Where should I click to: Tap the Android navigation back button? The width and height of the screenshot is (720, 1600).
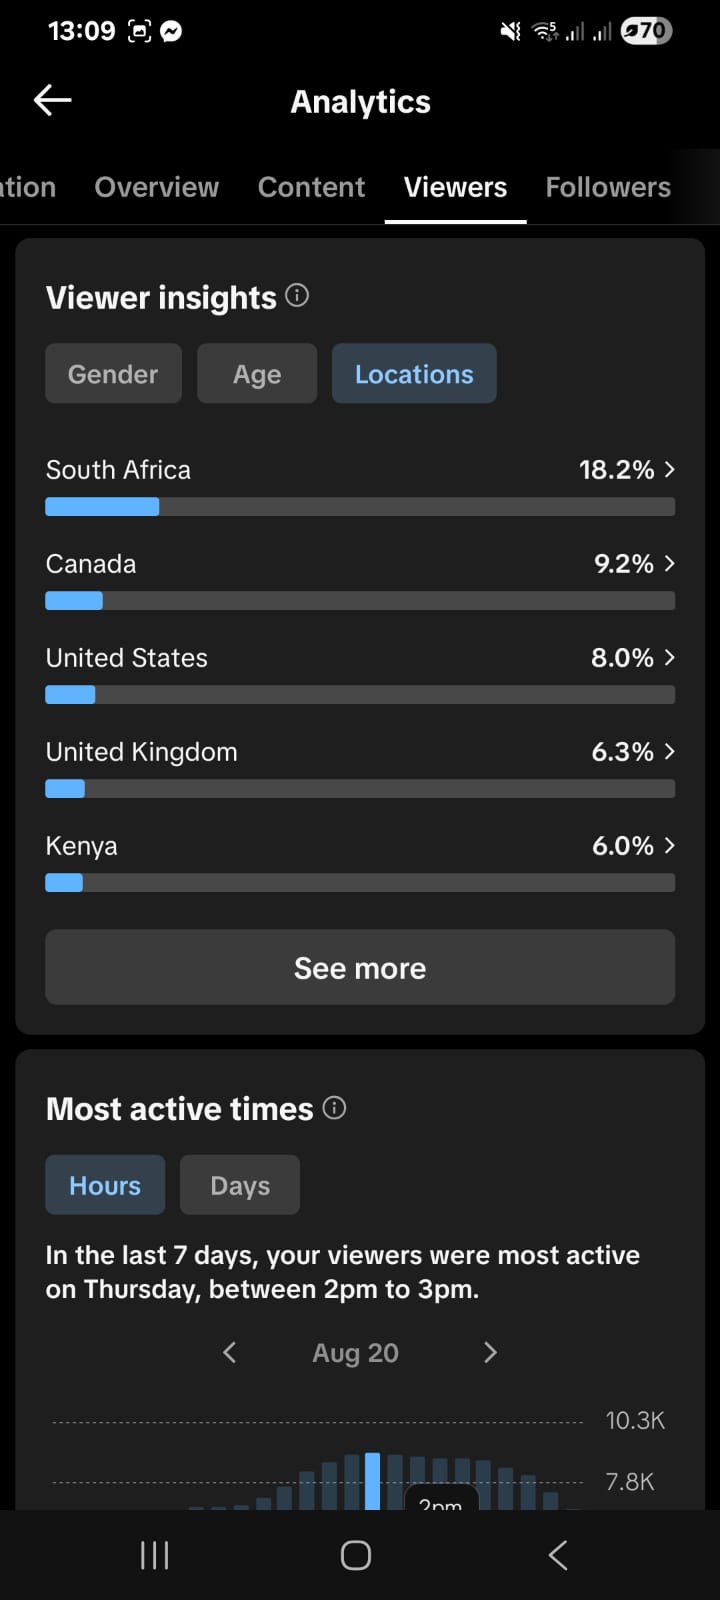pyautogui.click(x=558, y=1555)
